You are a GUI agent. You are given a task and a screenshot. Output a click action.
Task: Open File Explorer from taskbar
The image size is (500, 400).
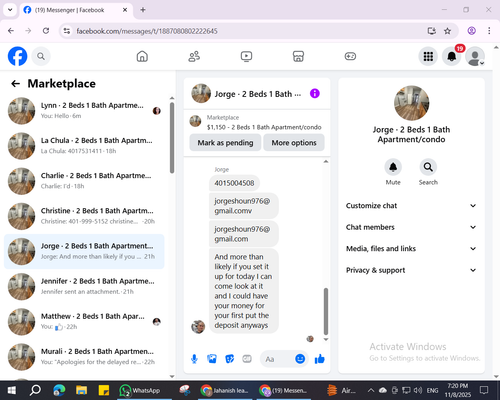81,390
